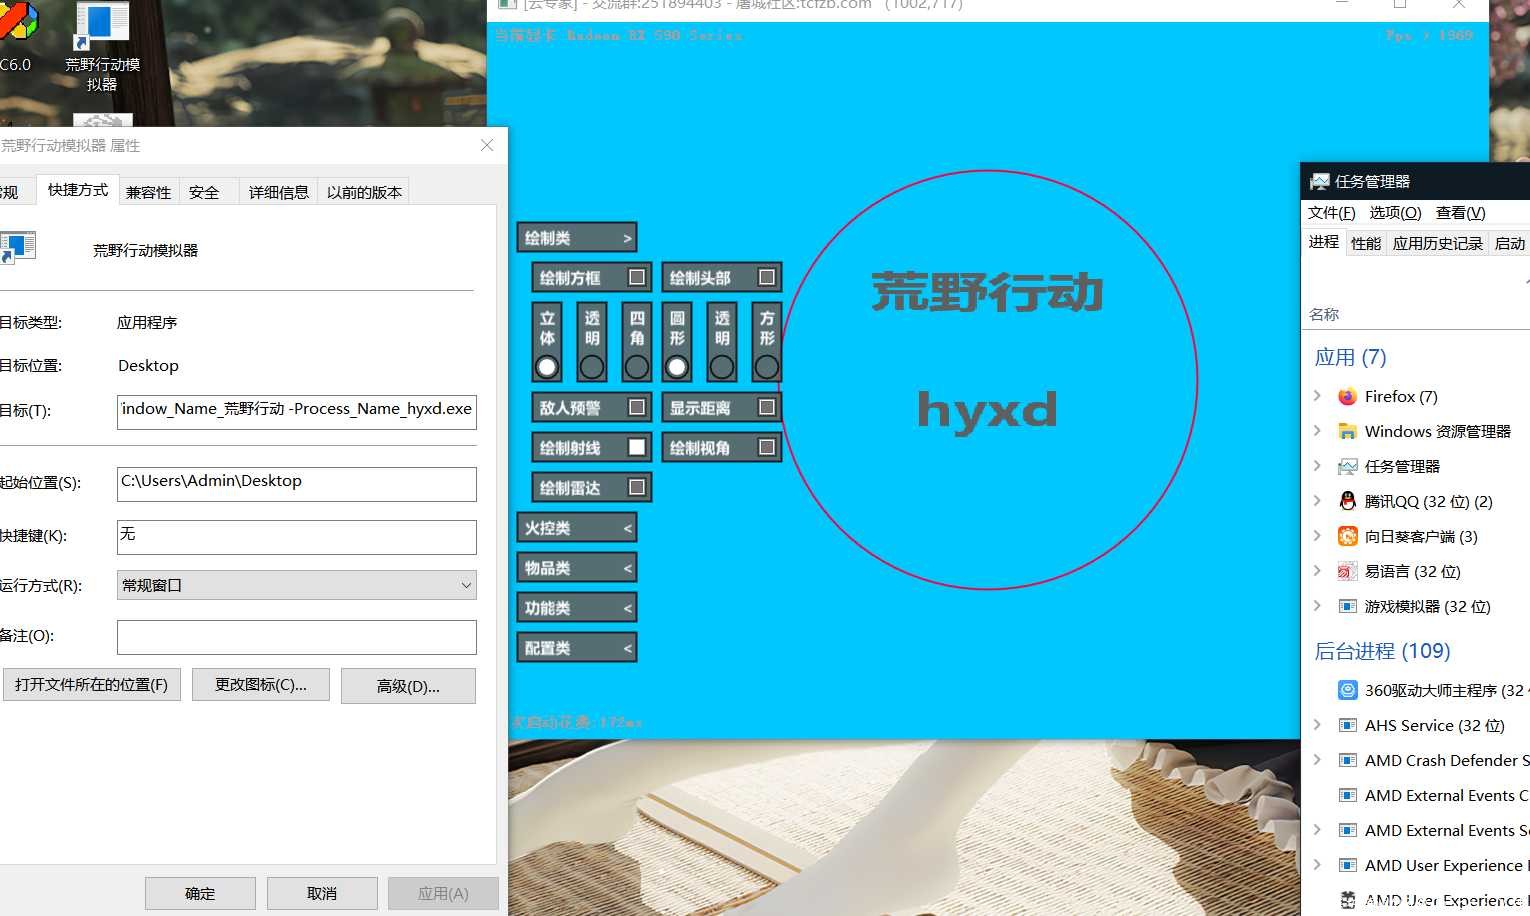Viewport: 1530px width, 916px height.
Task: Select the AMD External Events C row
Action: [x=1416, y=795]
